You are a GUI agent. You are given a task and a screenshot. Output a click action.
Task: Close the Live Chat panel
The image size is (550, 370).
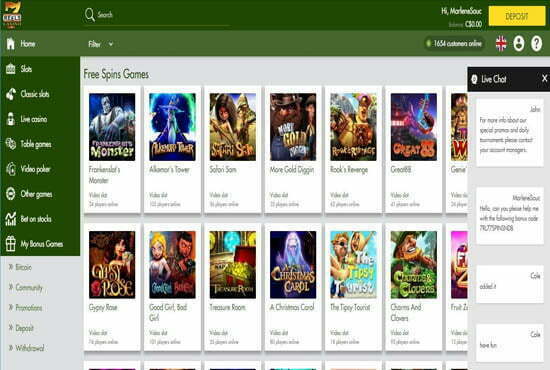544,79
